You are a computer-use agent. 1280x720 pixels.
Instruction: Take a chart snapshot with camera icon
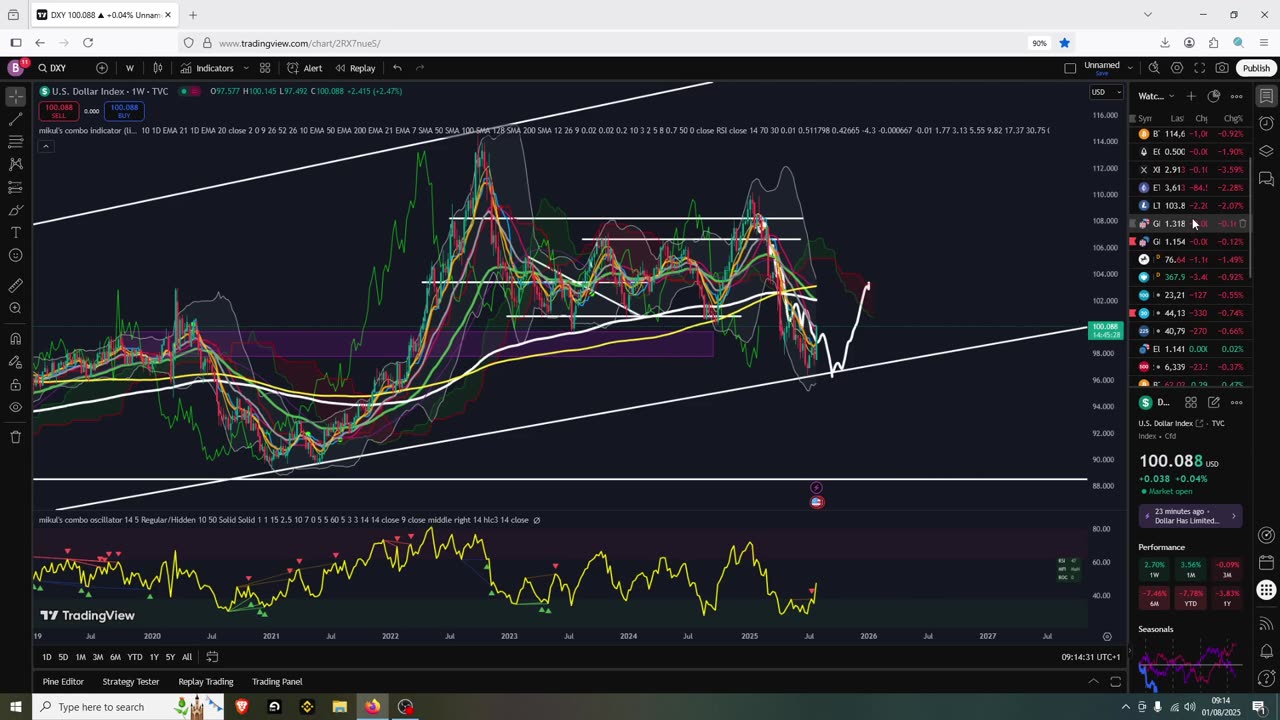click(x=1222, y=68)
